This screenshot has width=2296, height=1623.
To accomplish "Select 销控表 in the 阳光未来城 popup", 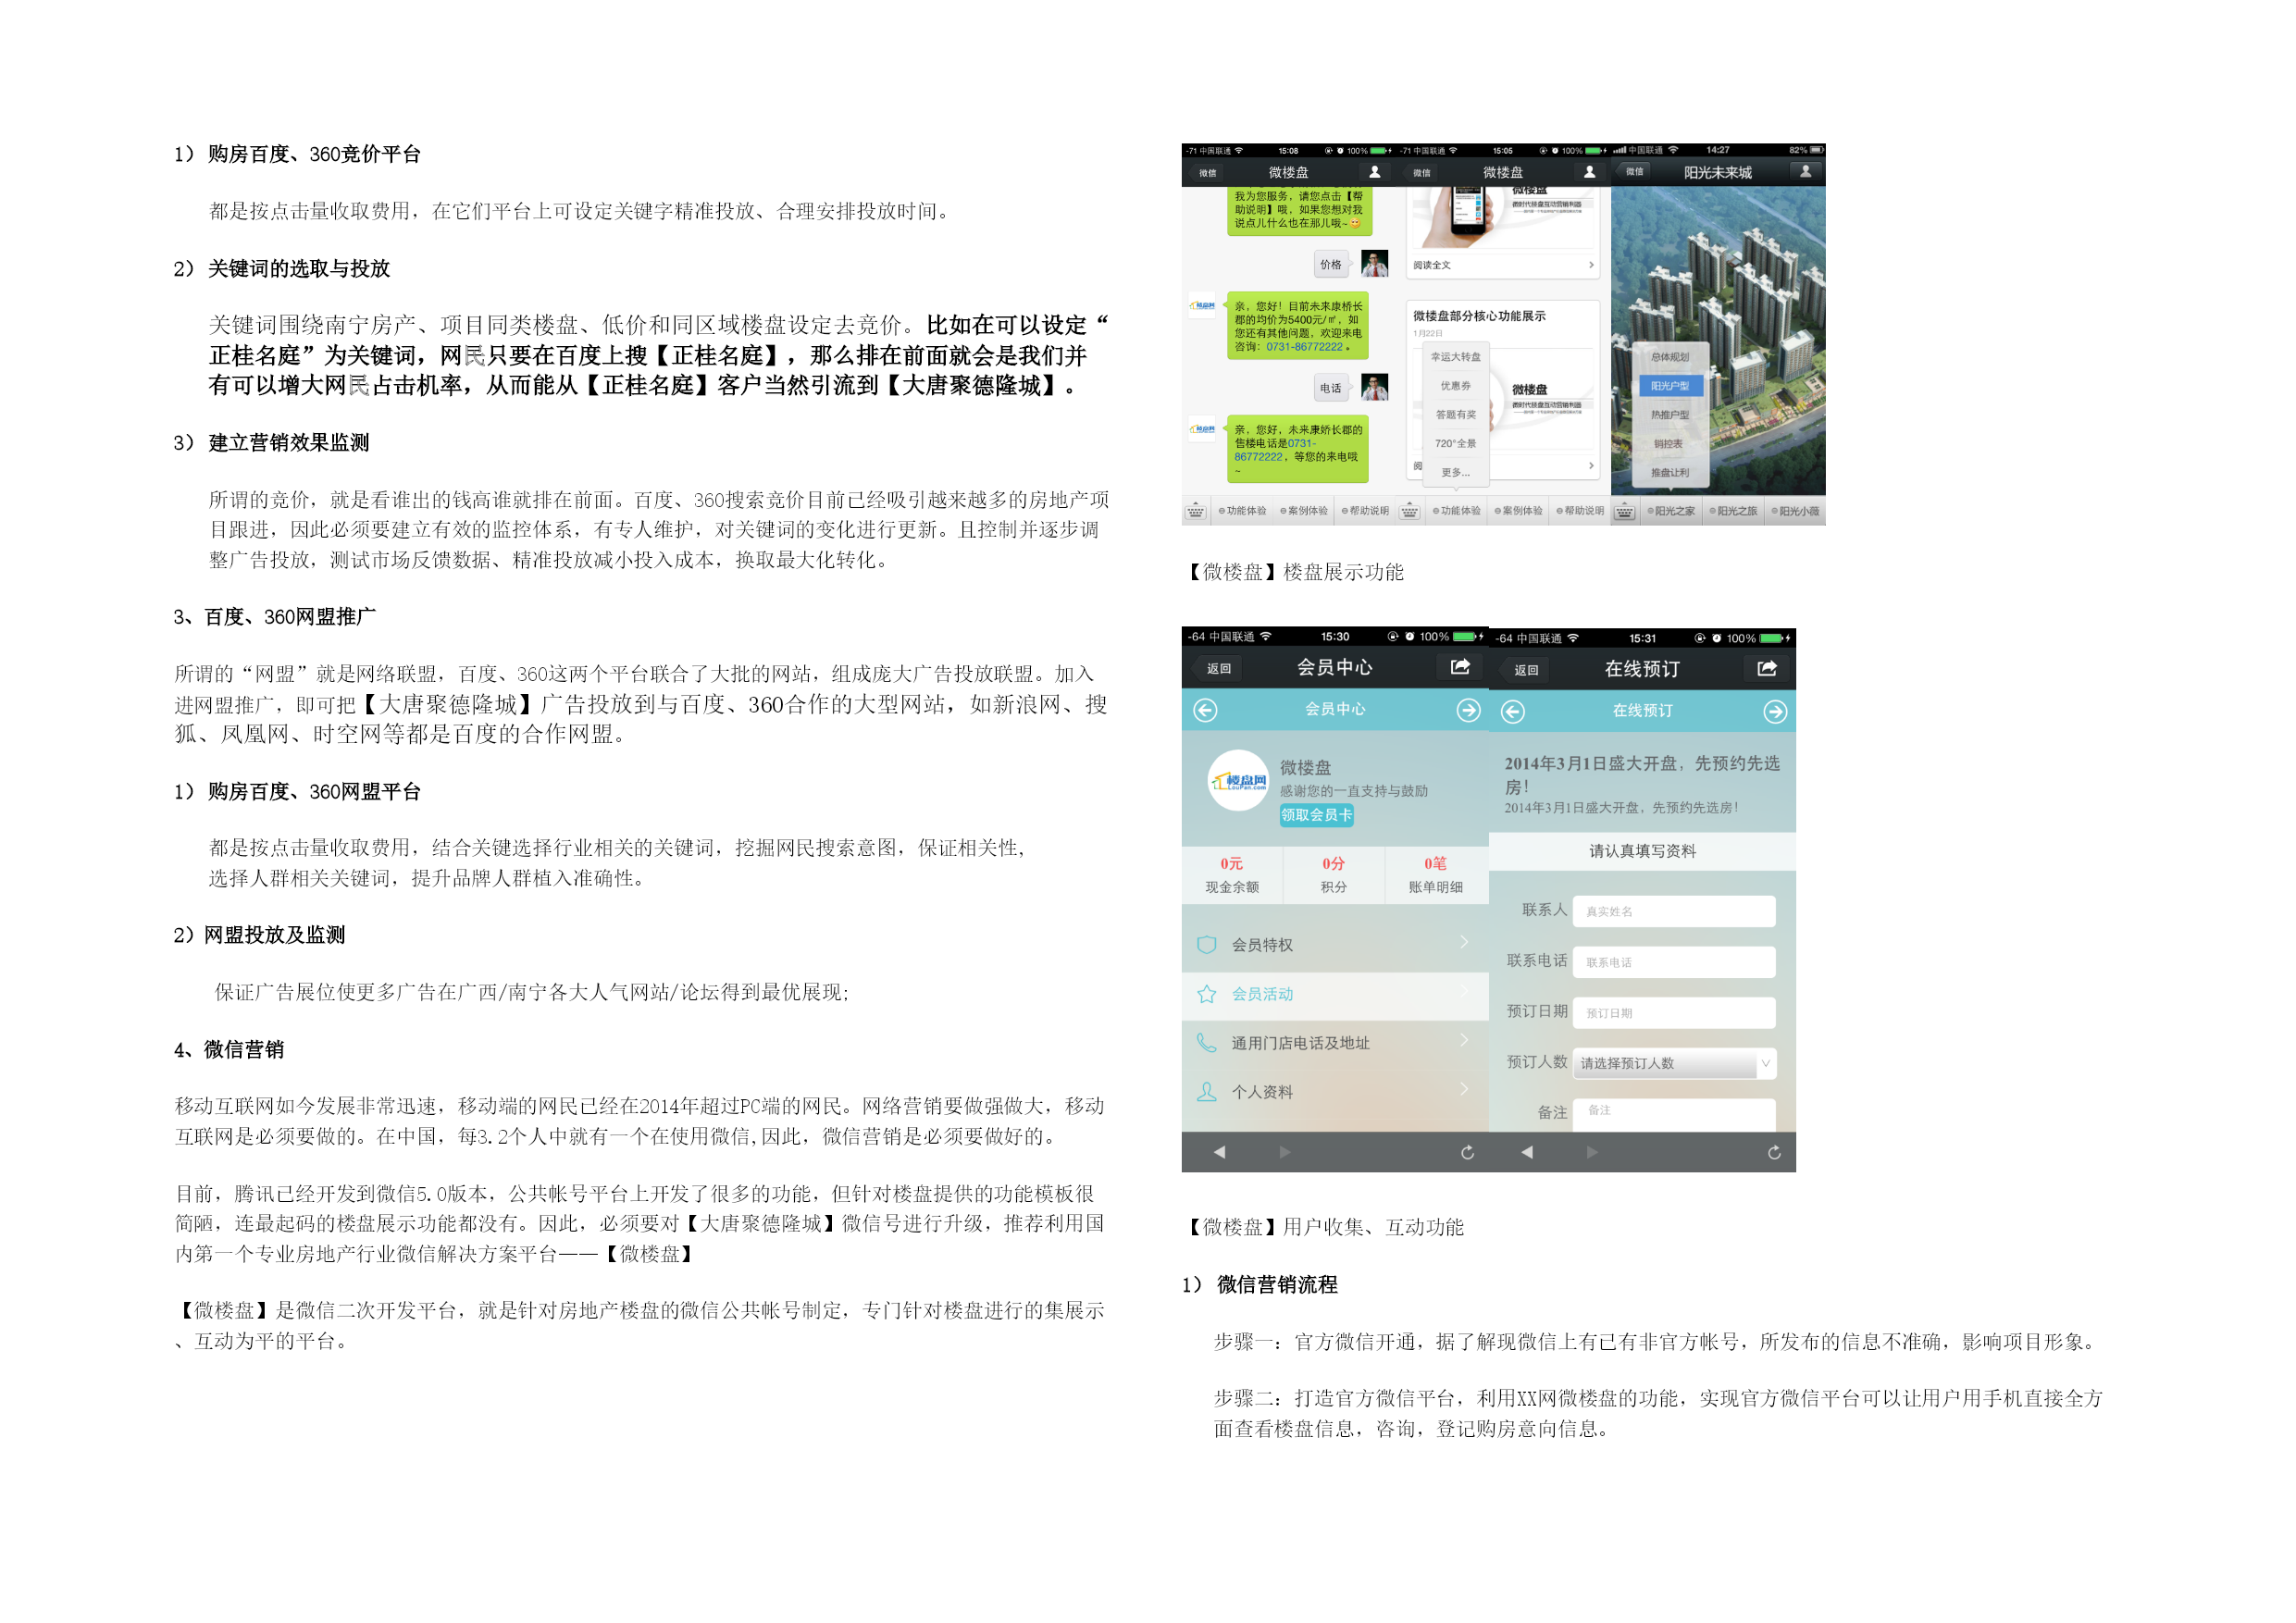I will pos(1670,444).
